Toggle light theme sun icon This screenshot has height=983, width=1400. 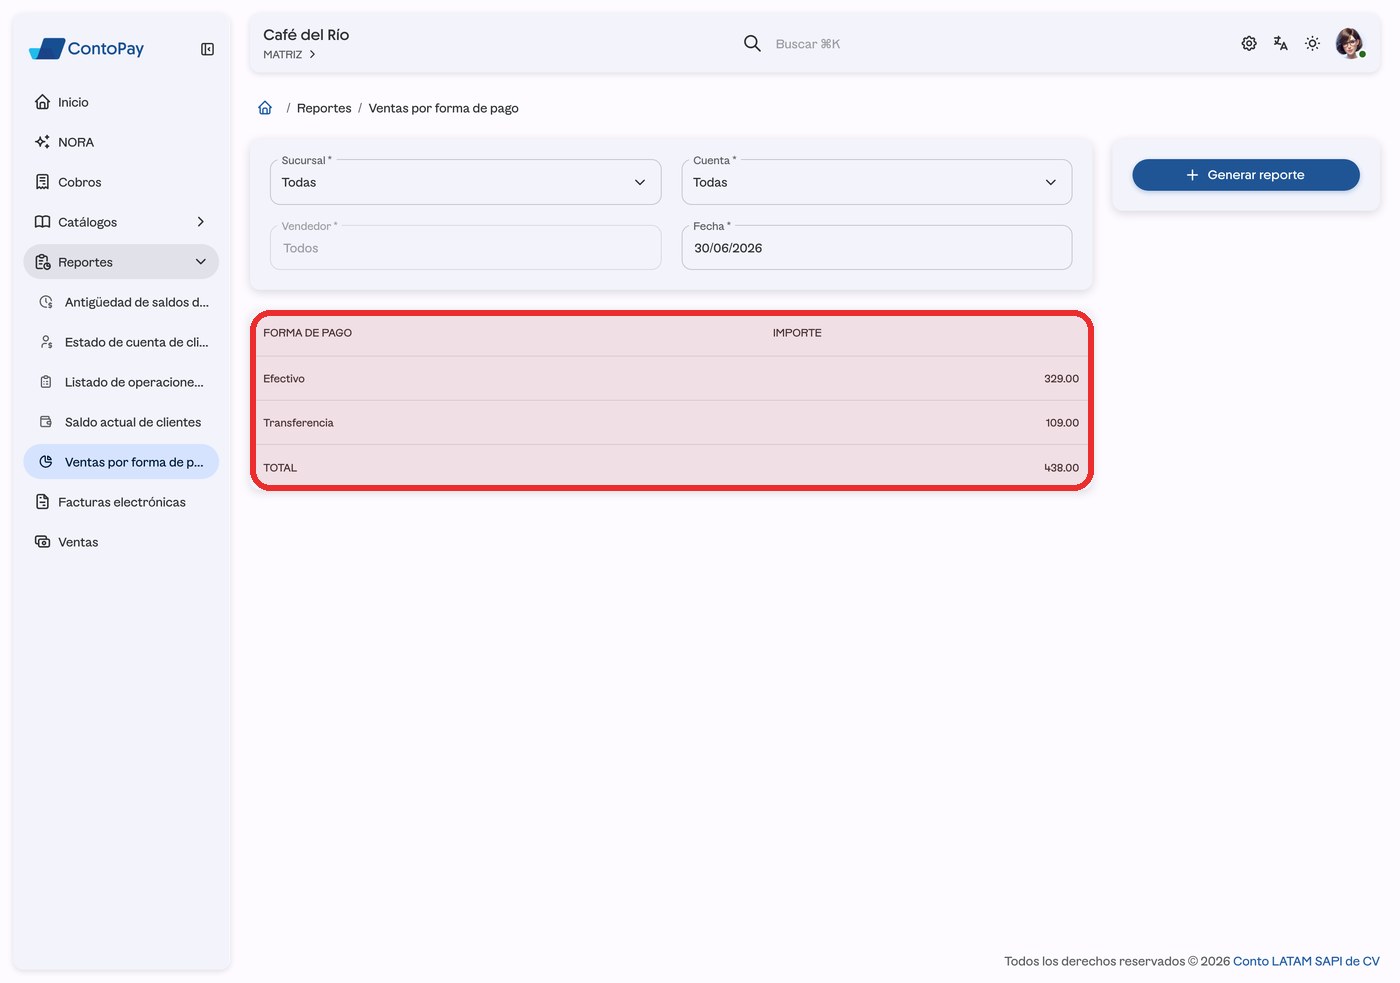[x=1313, y=43]
